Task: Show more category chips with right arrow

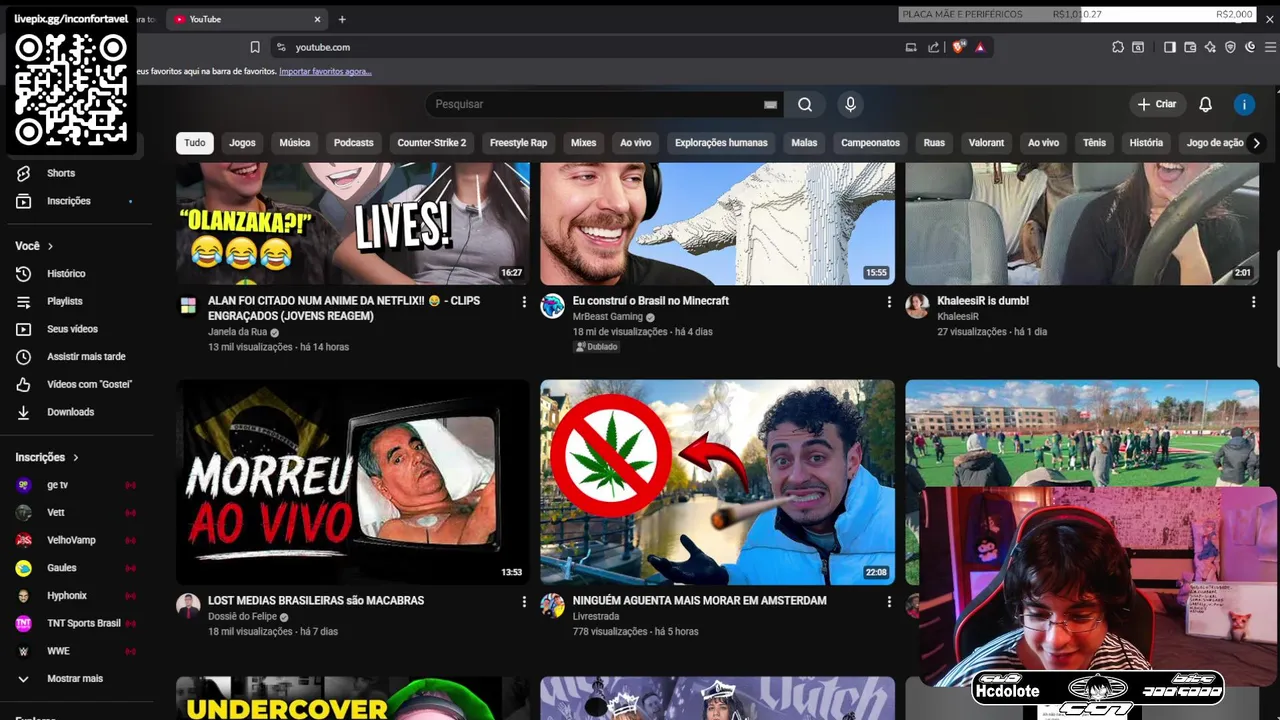Action: pos(1256,143)
